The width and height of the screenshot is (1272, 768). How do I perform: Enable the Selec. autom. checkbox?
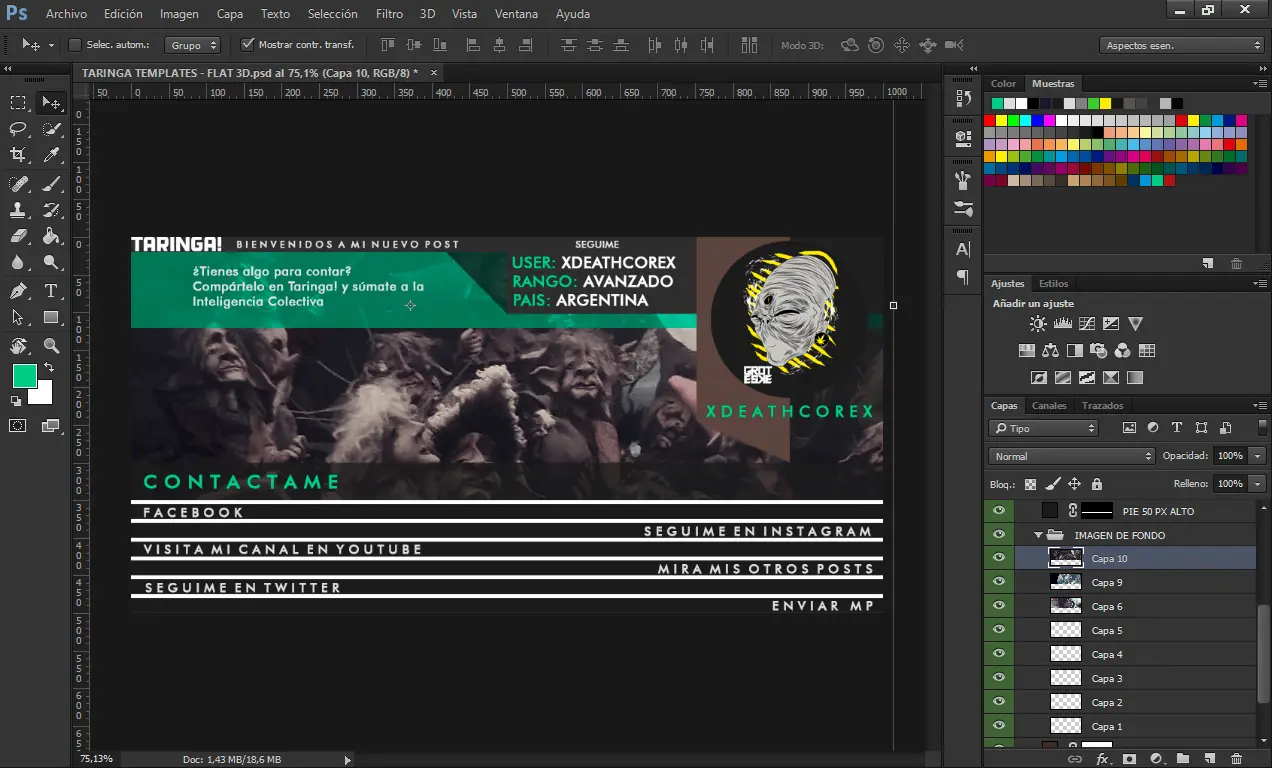74,45
